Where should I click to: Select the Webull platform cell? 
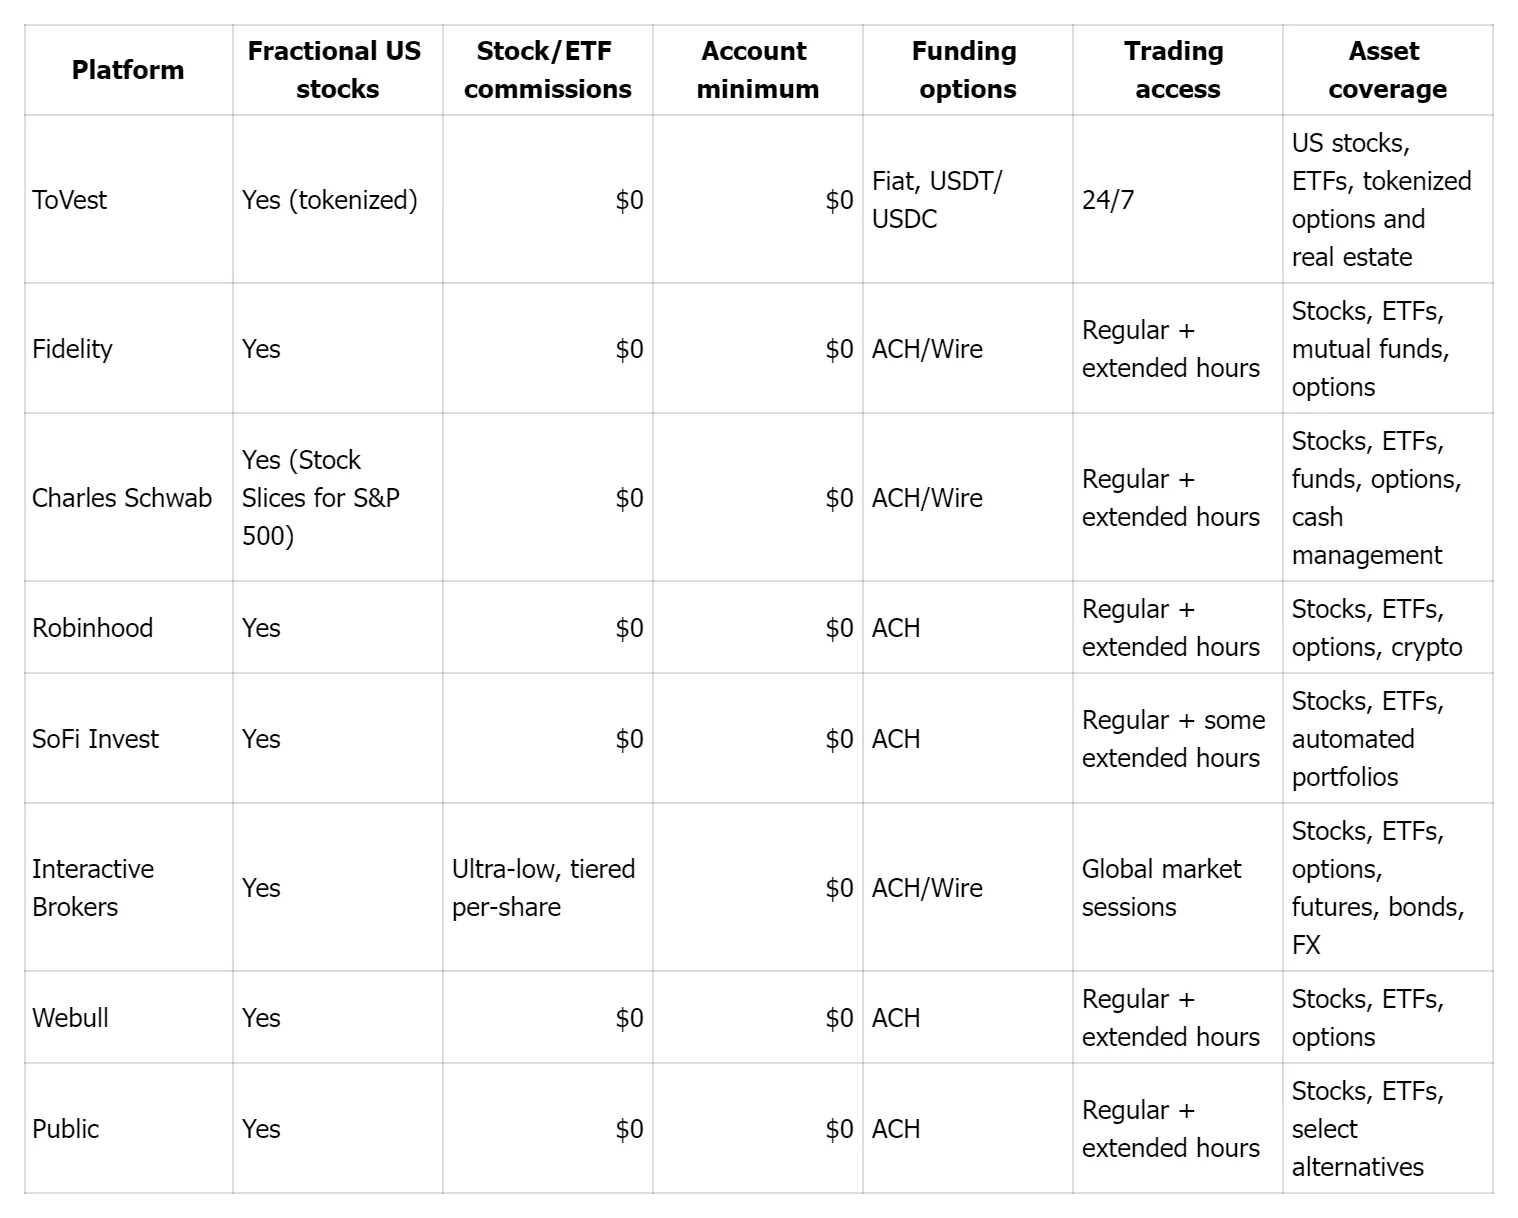coord(70,1018)
